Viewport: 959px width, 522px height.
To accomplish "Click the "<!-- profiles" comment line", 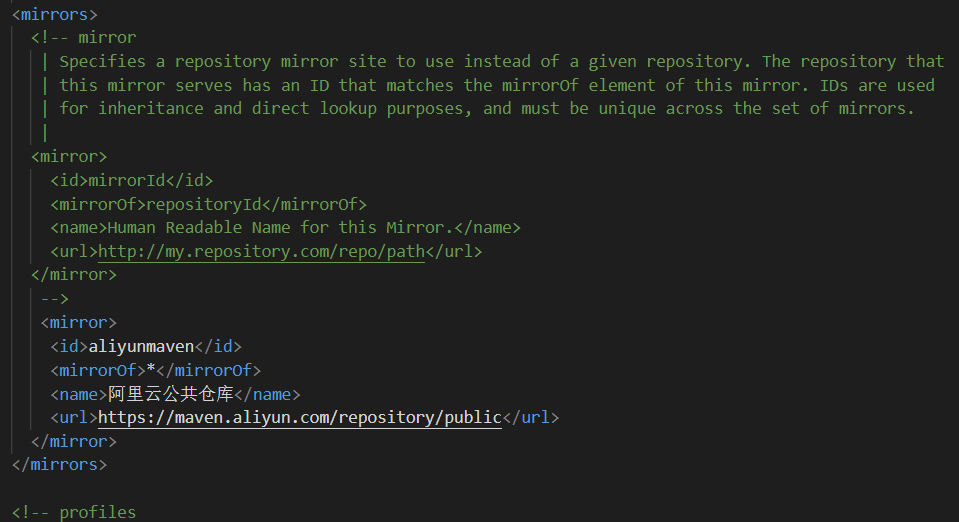I will click(x=74, y=513).
